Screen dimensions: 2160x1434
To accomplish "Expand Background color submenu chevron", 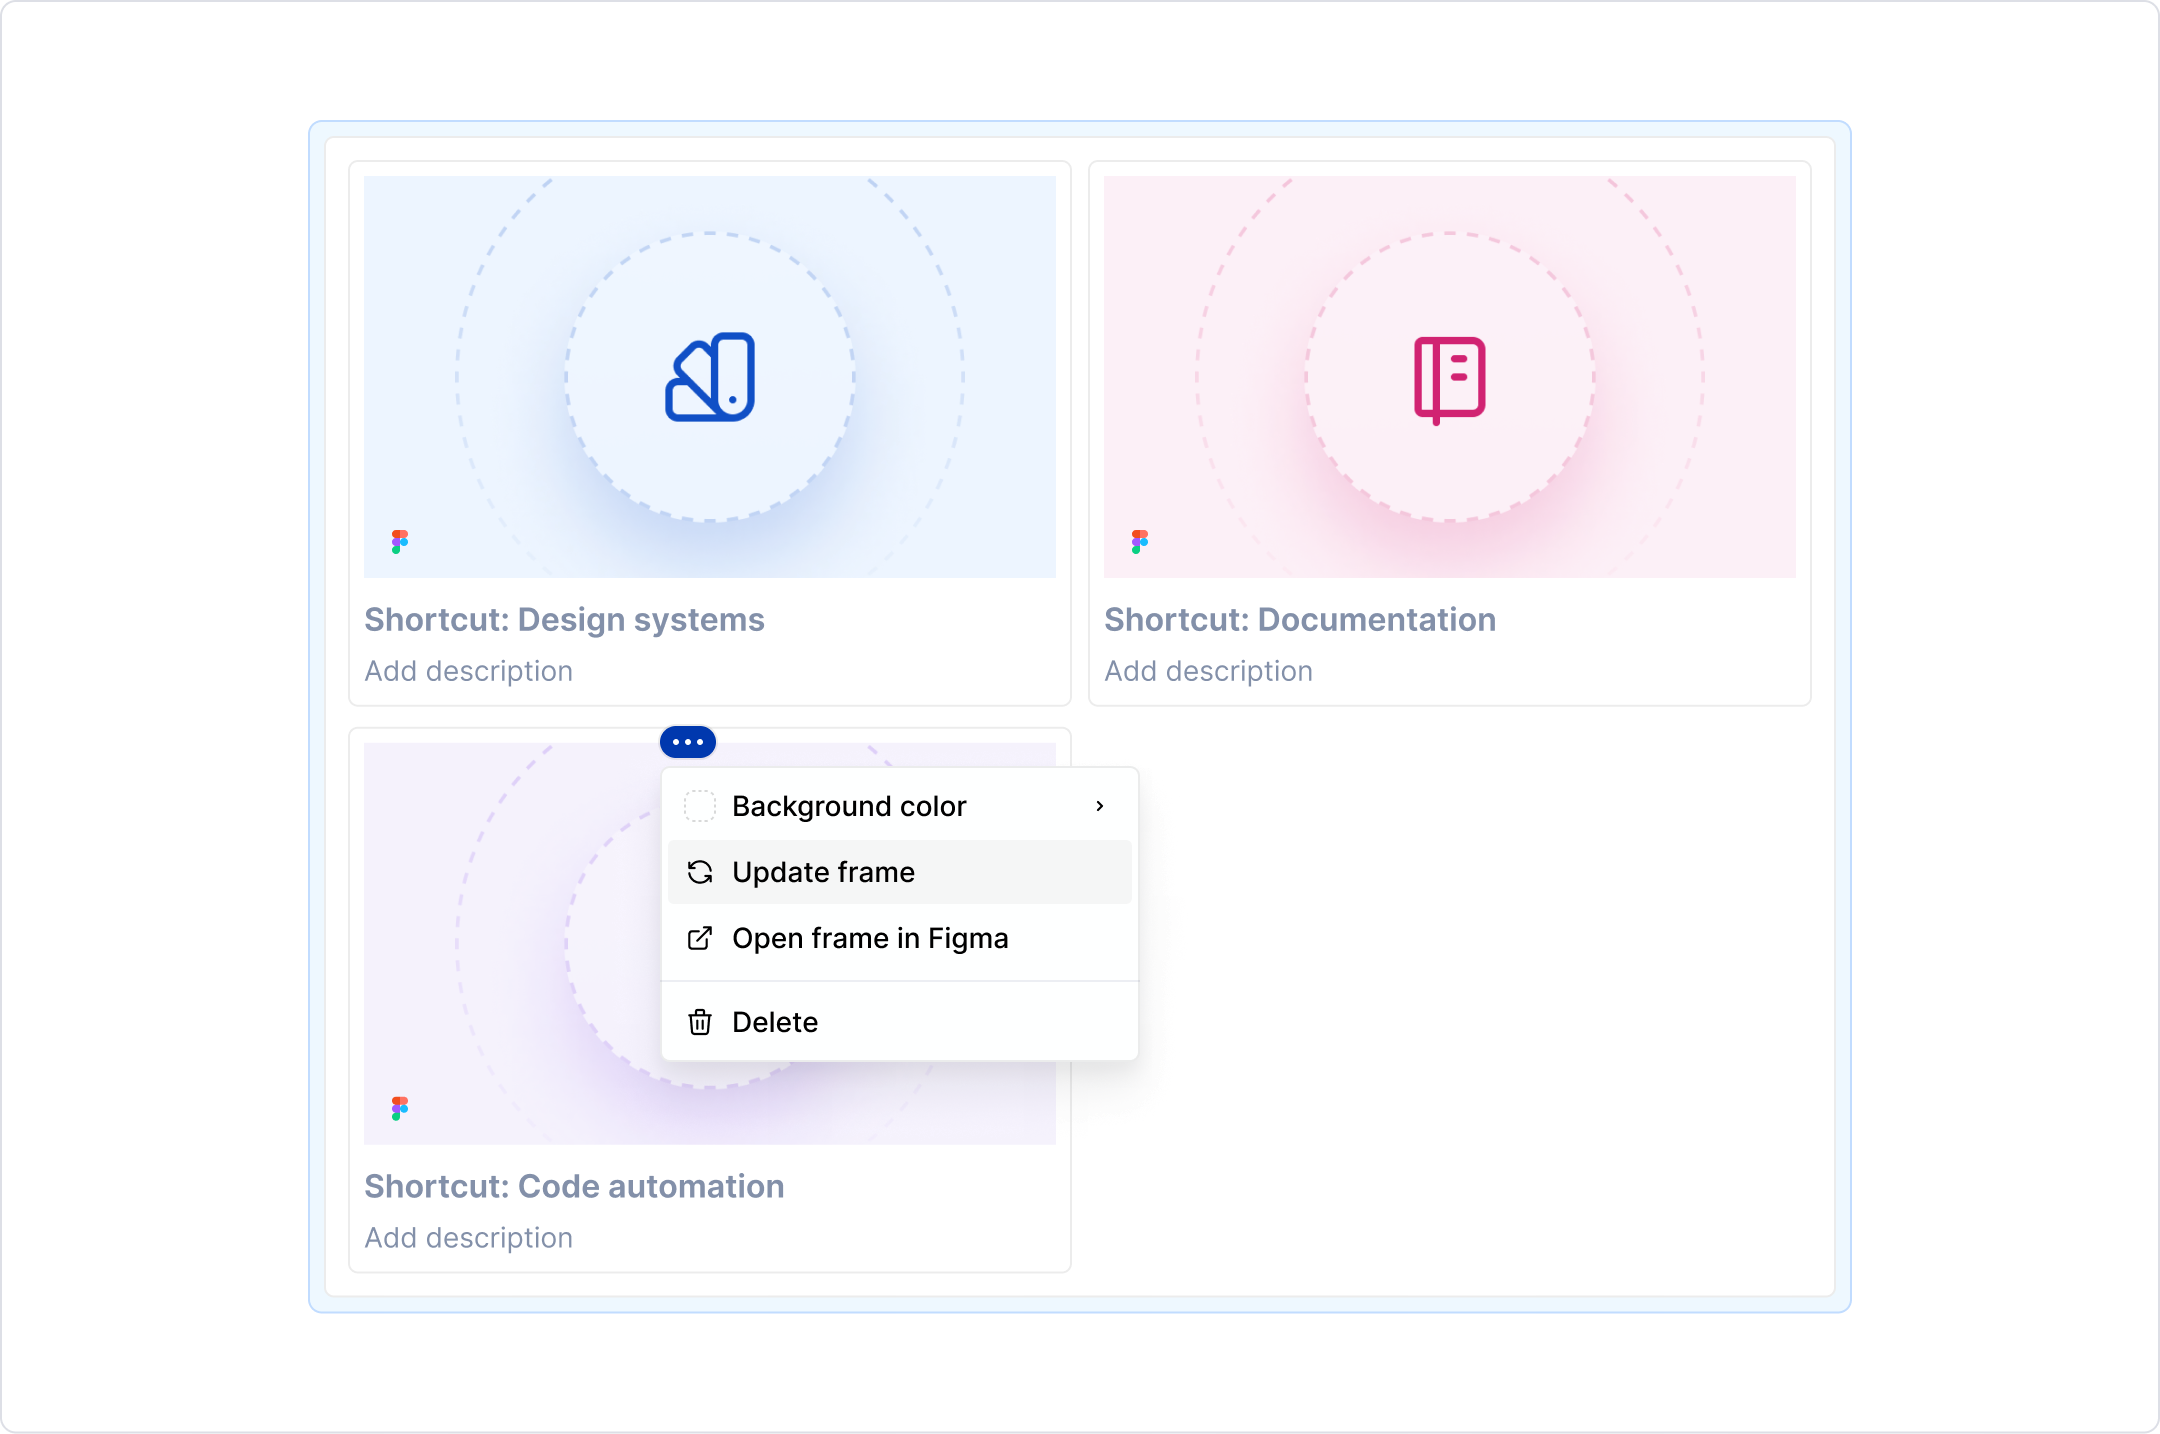I will 1100,806.
